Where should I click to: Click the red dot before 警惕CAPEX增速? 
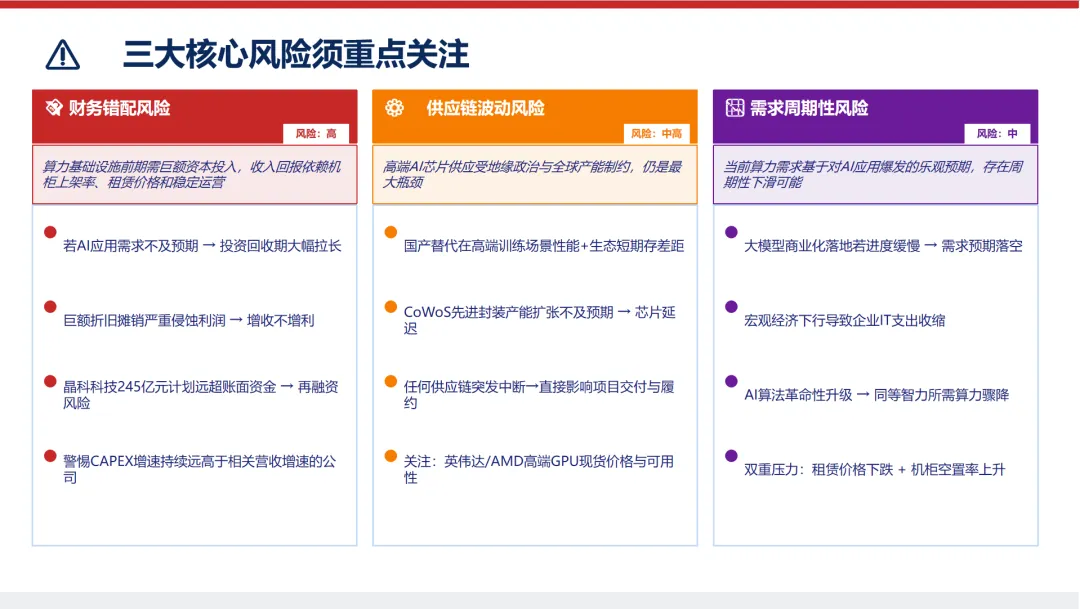tap(50, 455)
